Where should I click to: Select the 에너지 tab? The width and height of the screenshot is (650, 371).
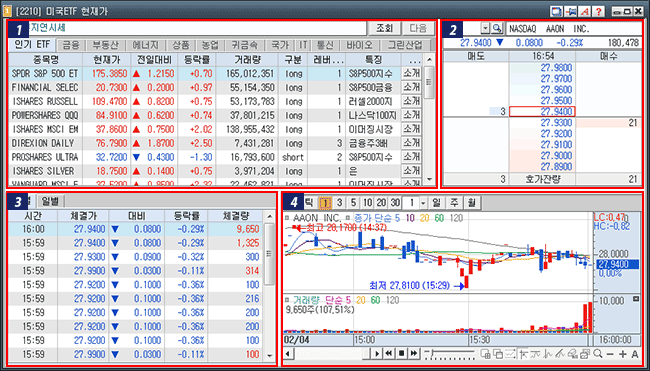click(x=146, y=45)
